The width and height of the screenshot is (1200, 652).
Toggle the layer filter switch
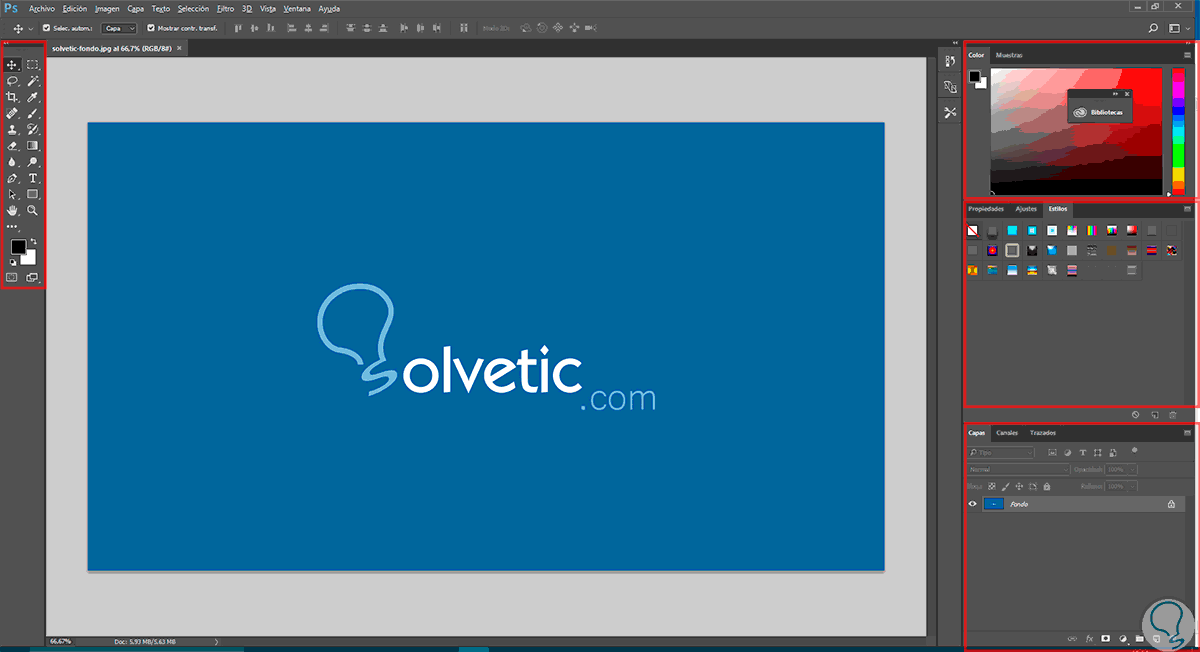(1134, 451)
